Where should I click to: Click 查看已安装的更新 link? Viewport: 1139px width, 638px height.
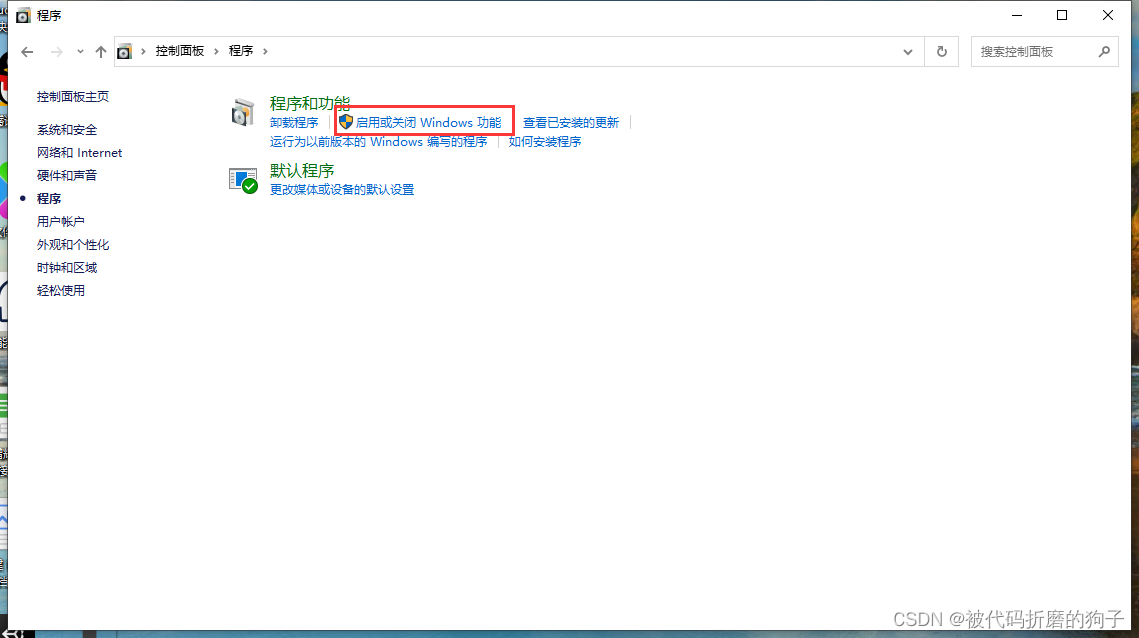[571, 123]
